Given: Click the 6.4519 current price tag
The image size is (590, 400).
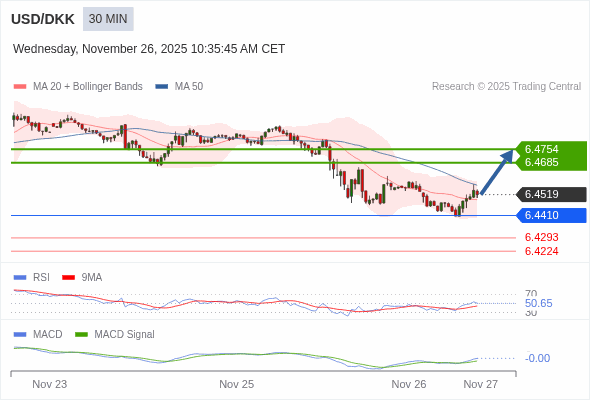Looking at the screenshot, I should pyautogui.click(x=551, y=195).
